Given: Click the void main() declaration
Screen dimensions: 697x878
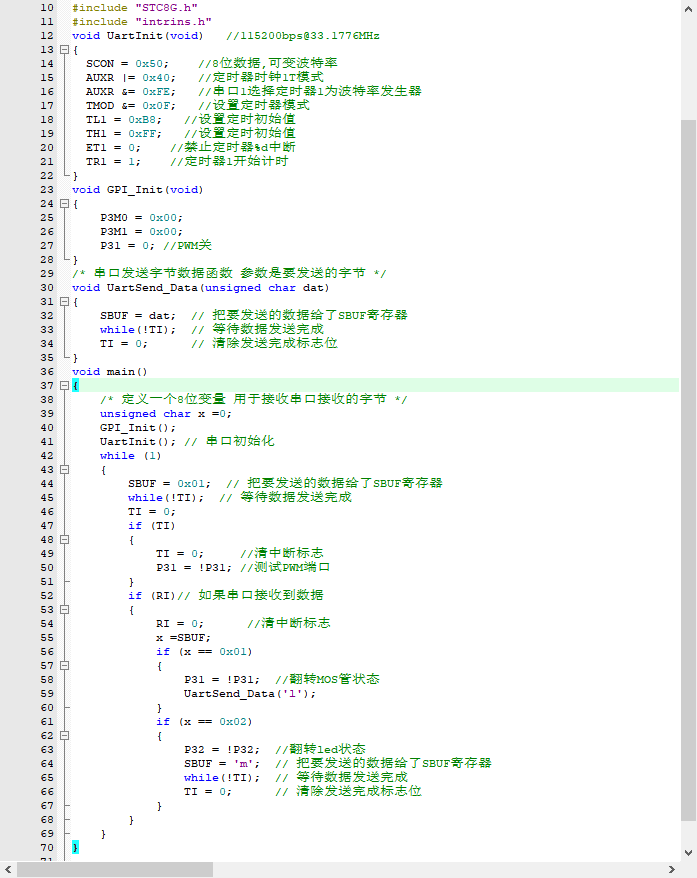Looking at the screenshot, I should click(x=110, y=371).
